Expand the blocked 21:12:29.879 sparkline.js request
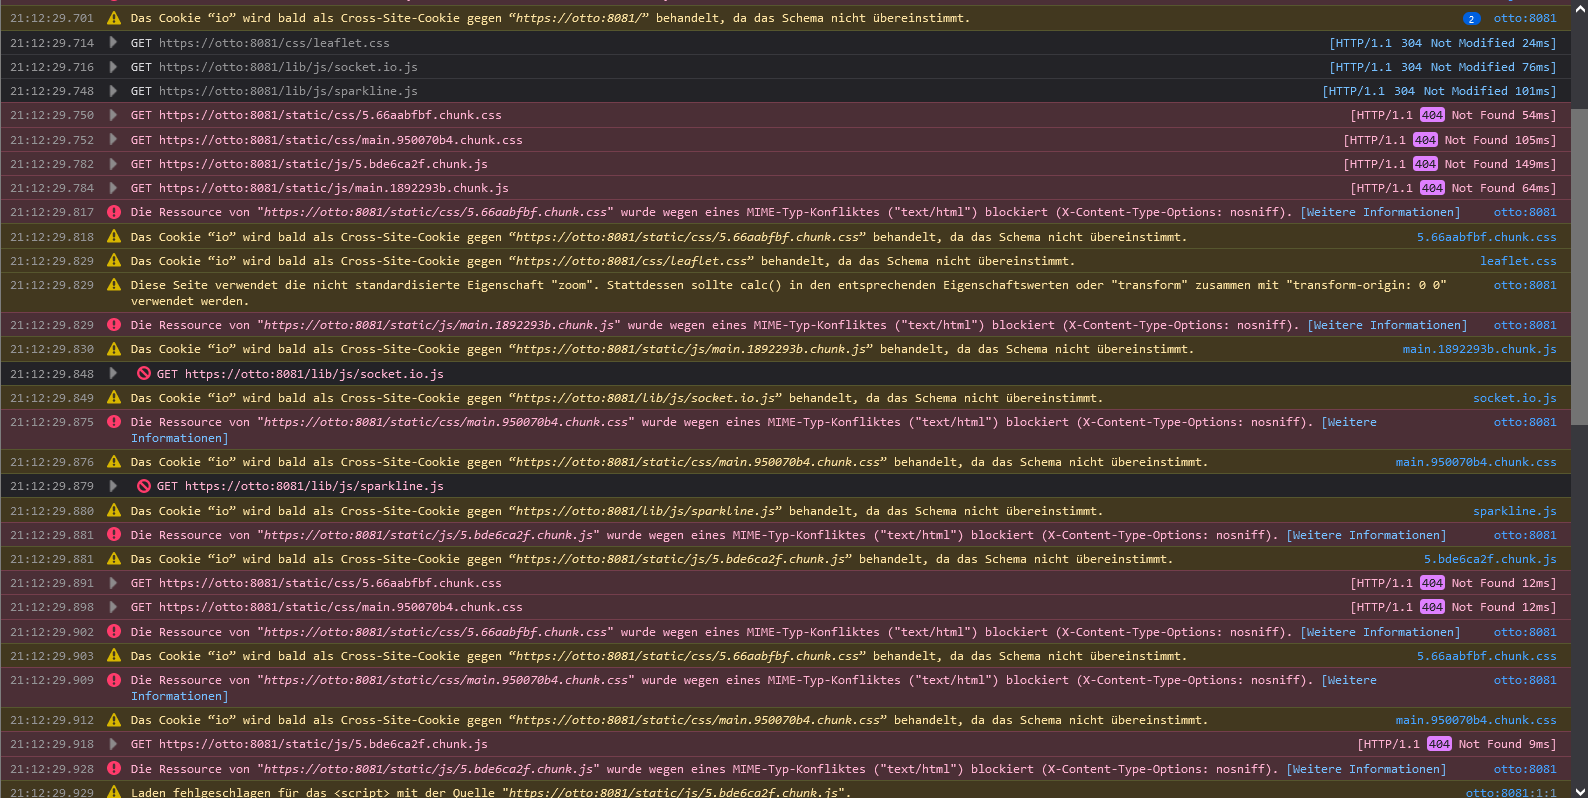Viewport: 1588px width, 798px height. point(113,486)
